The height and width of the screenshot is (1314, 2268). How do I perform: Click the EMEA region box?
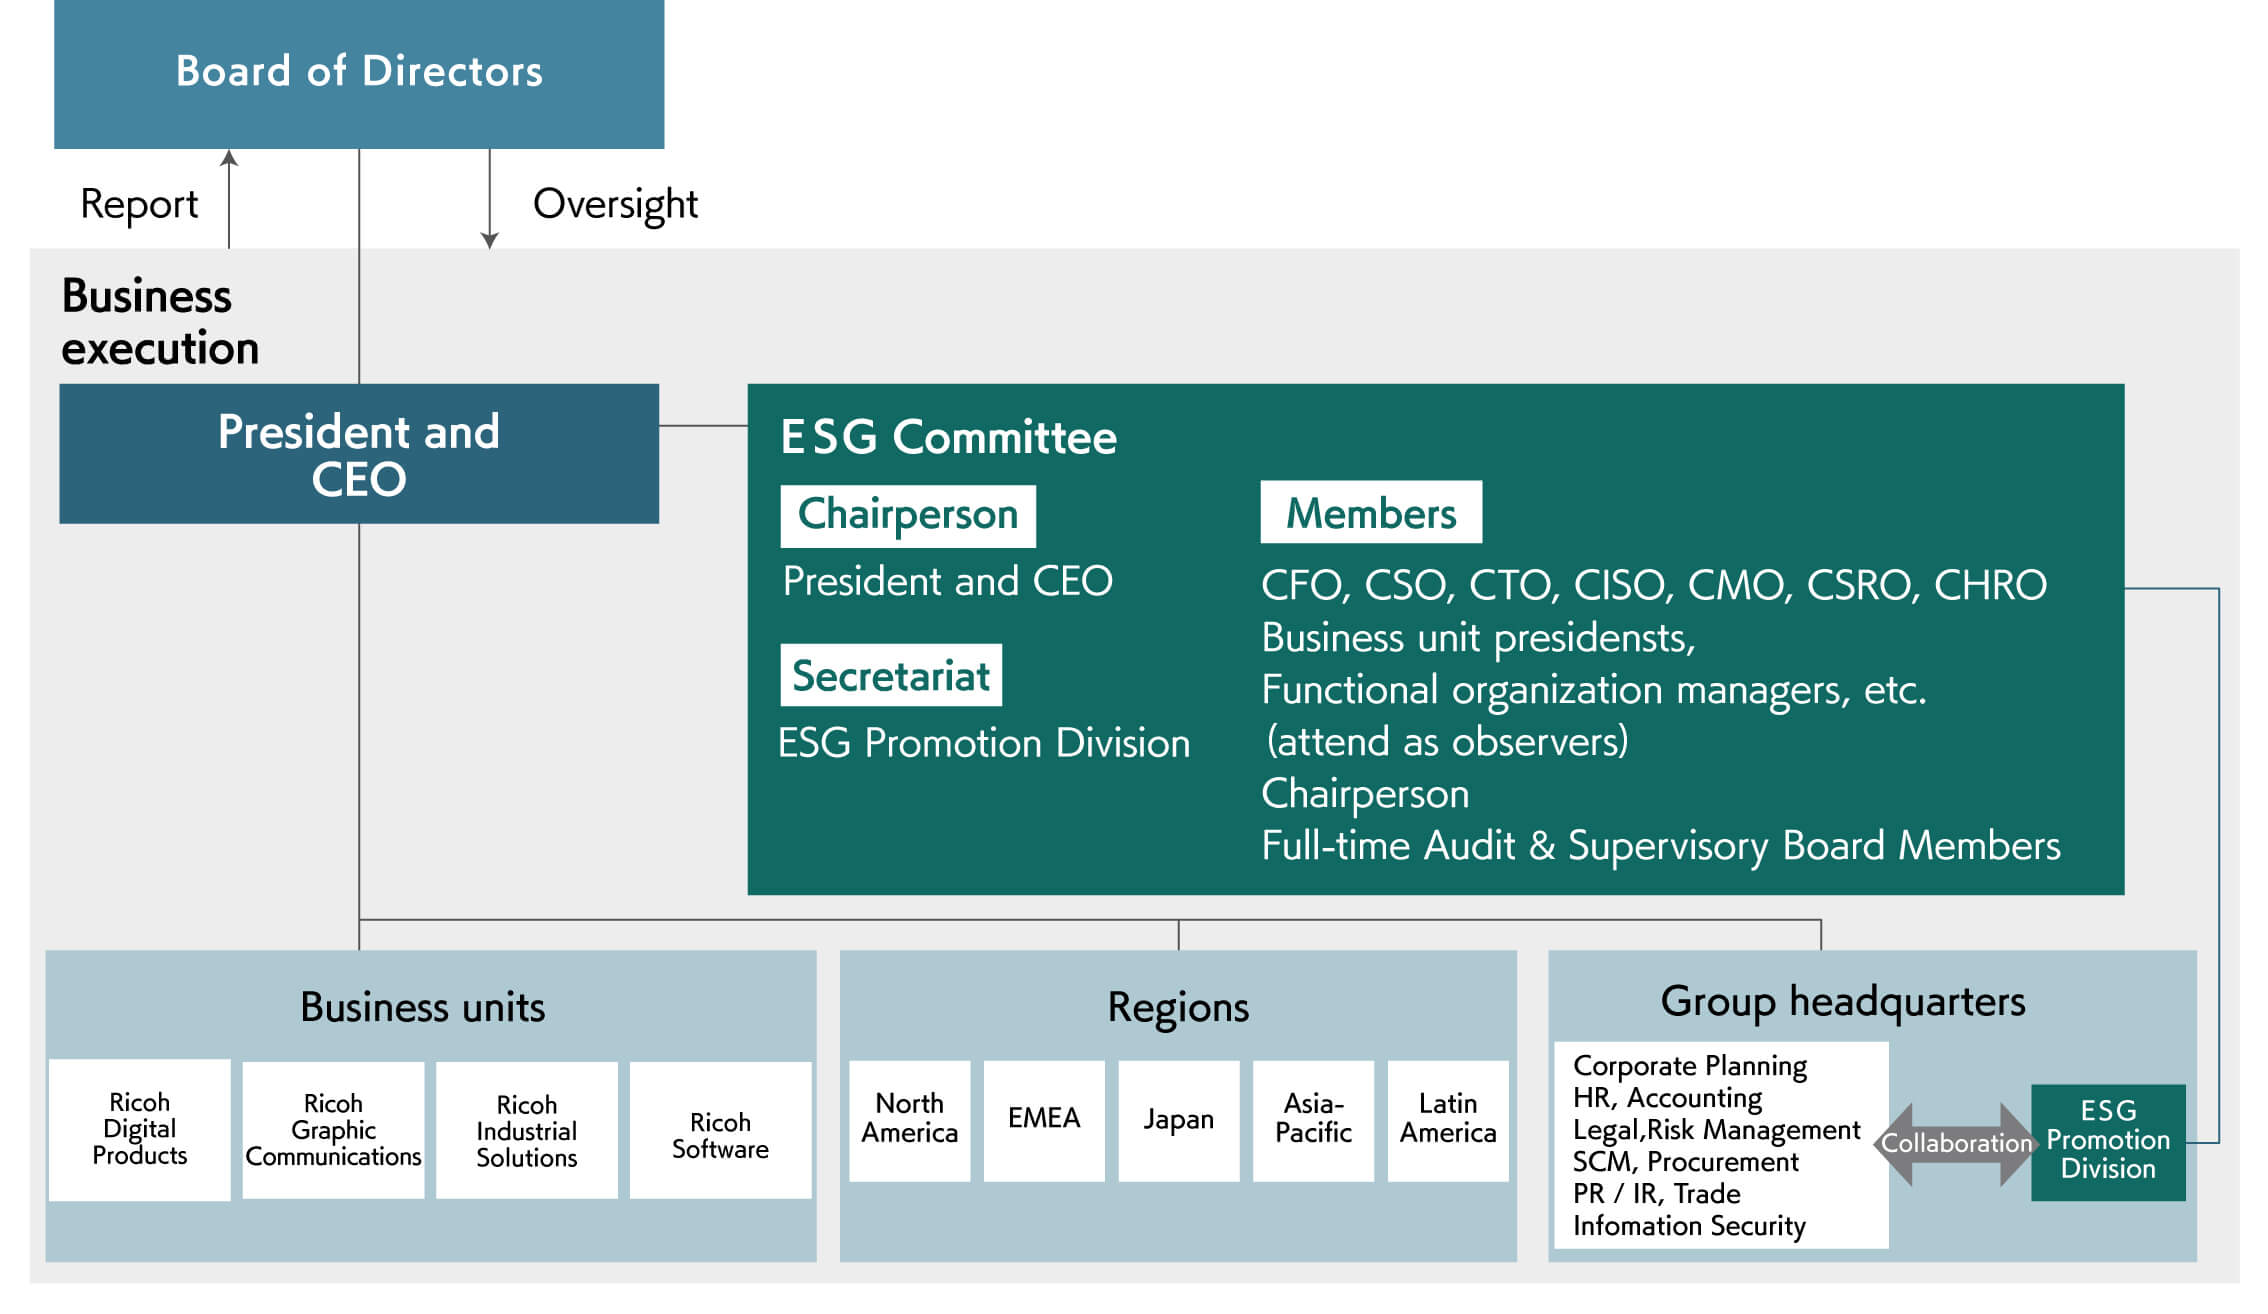(x=1044, y=1118)
